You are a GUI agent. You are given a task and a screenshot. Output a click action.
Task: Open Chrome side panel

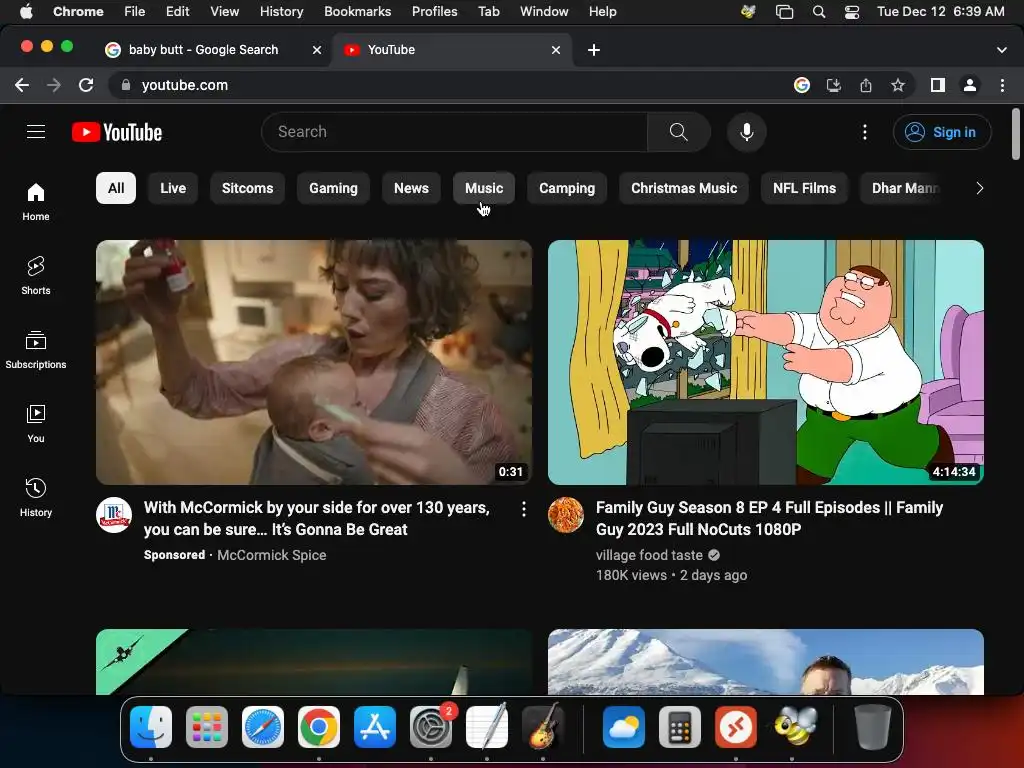(x=938, y=85)
